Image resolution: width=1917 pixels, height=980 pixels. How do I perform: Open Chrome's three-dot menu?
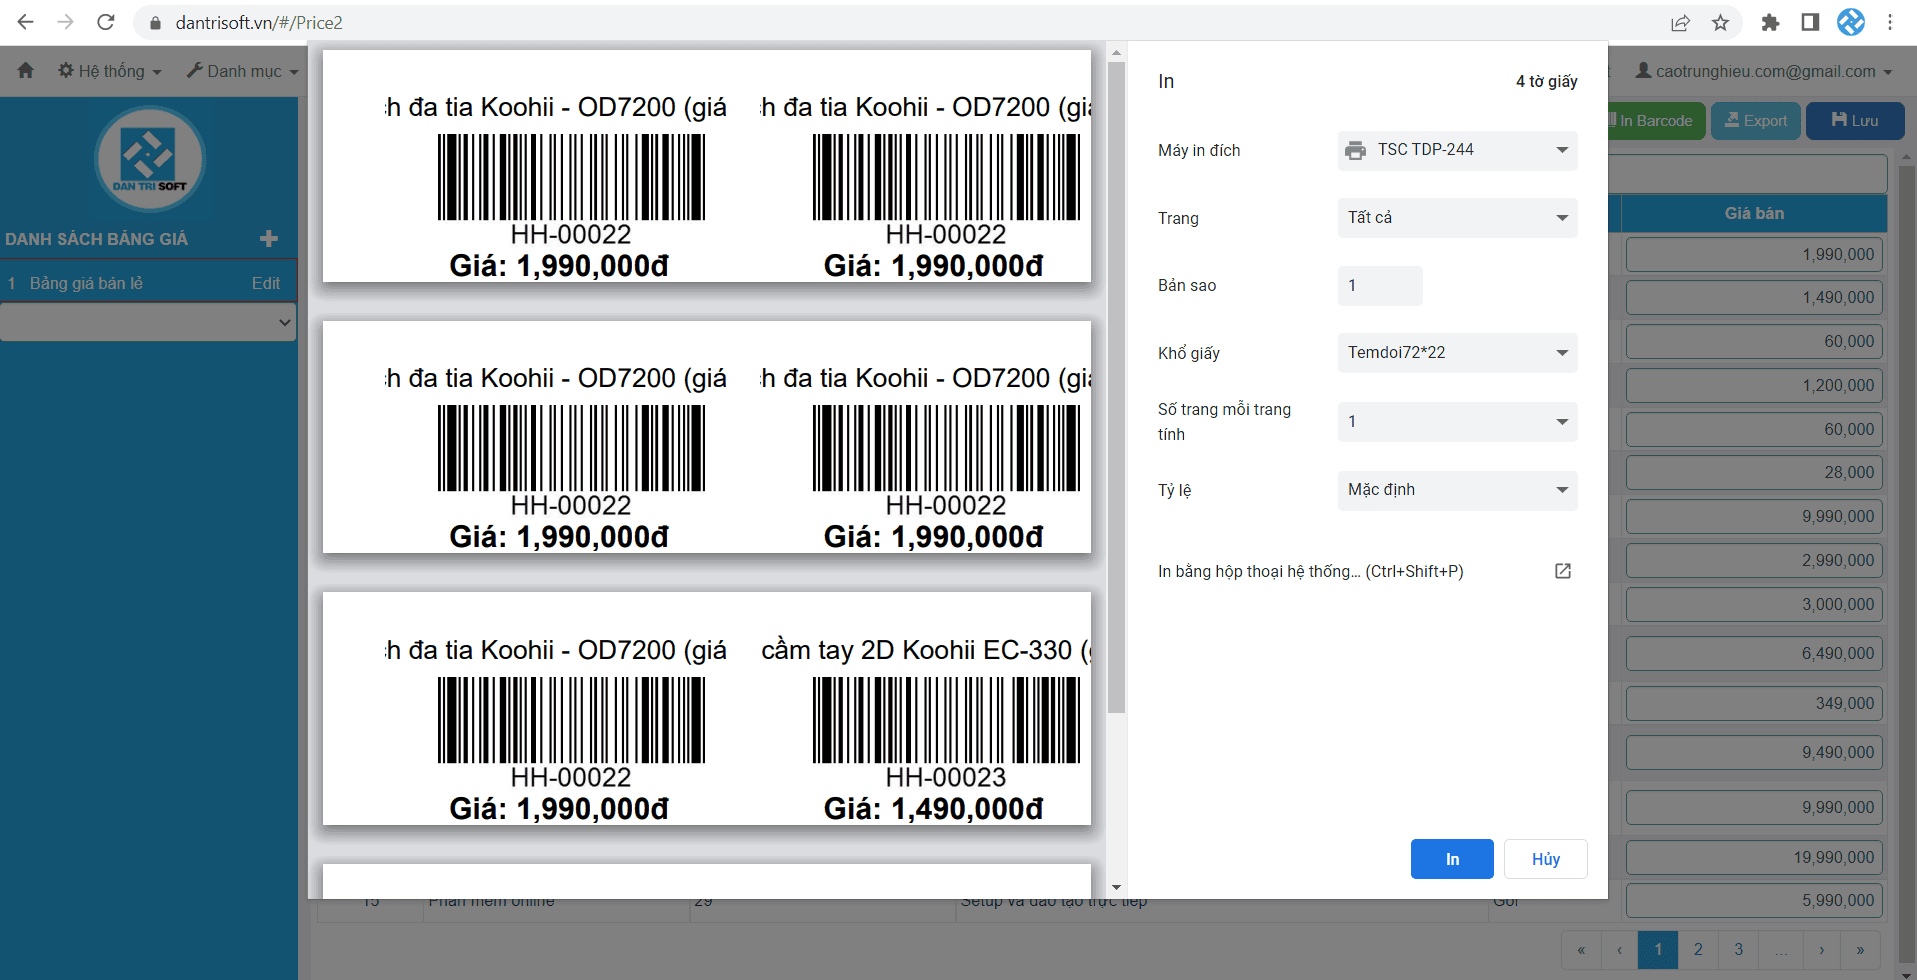click(1890, 23)
